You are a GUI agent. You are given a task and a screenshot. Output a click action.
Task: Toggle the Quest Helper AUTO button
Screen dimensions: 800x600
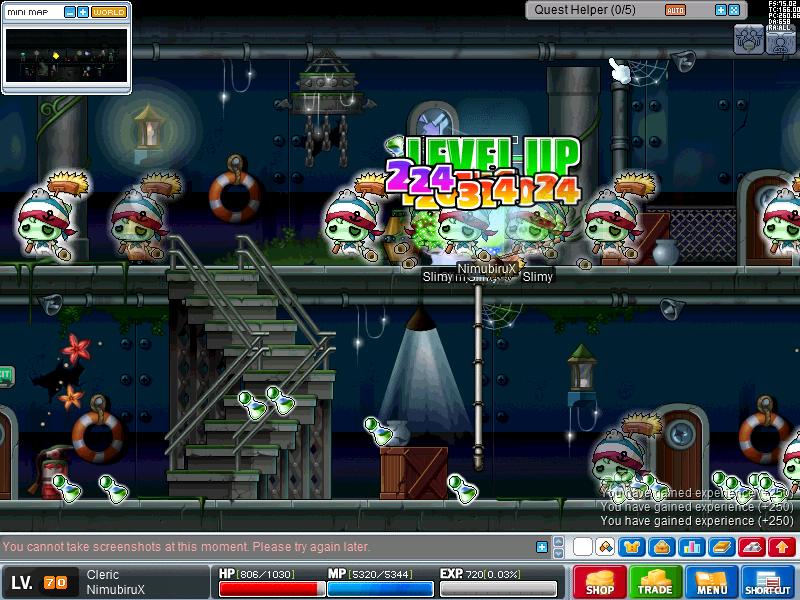[x=675, y=10]
